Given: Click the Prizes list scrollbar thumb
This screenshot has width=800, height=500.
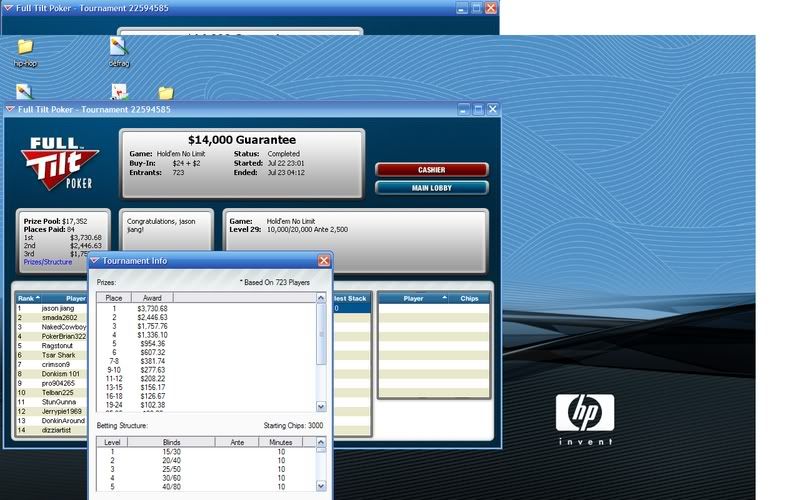Looking at the screenshot, I should [x=321, y=334].
